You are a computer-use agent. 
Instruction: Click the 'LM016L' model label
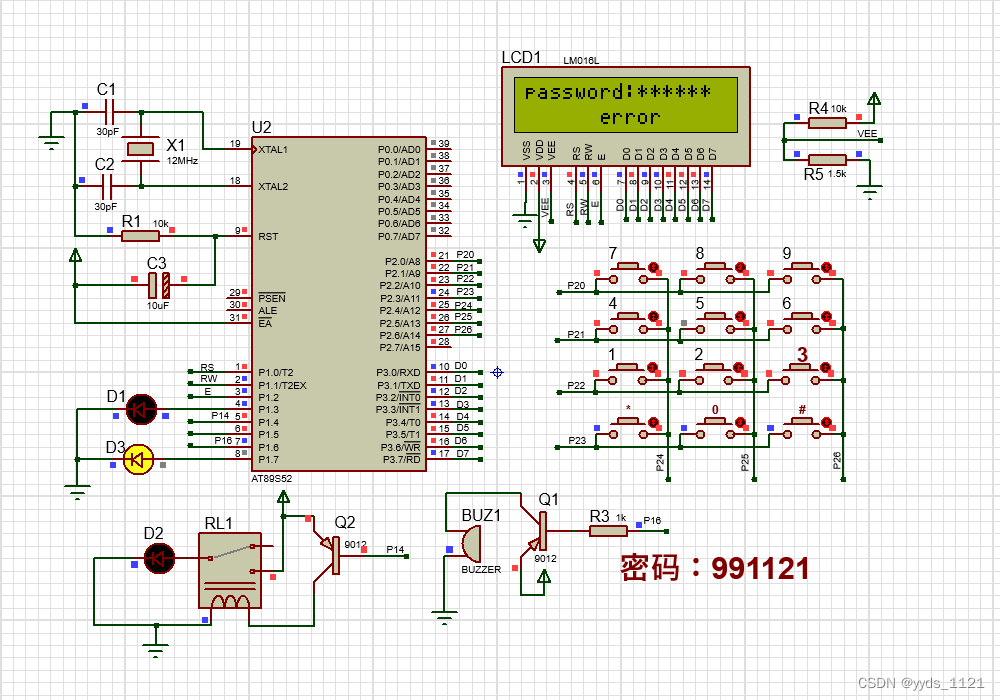click(x=581, y=61)
